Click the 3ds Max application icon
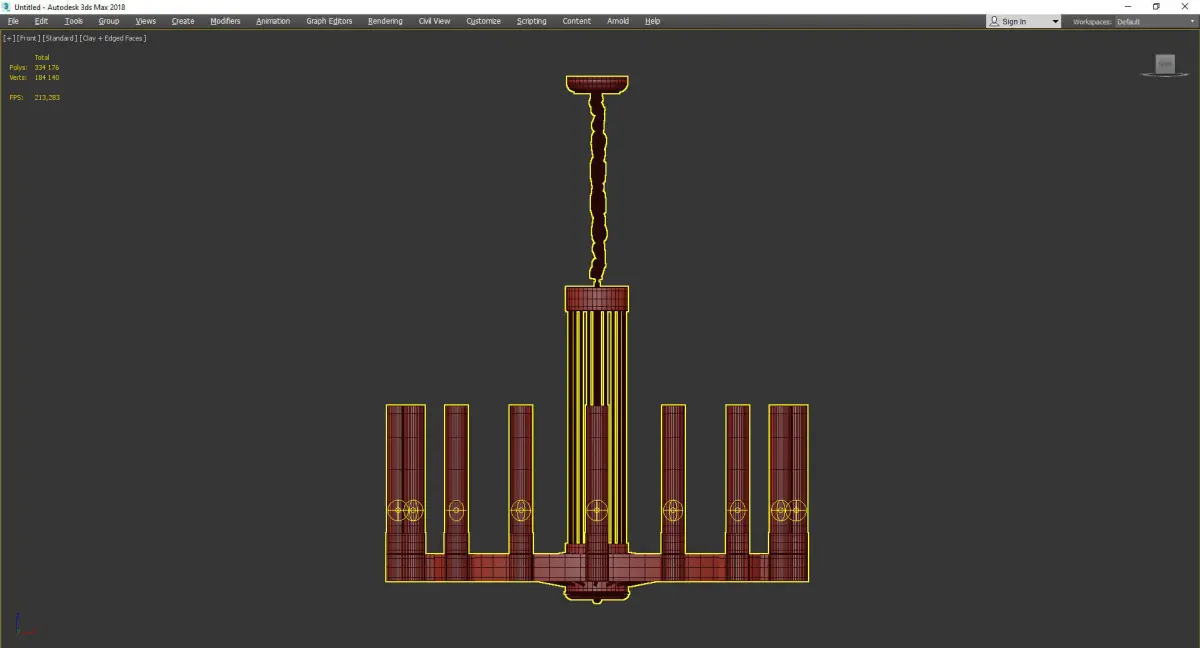 [x=7, y=7]
